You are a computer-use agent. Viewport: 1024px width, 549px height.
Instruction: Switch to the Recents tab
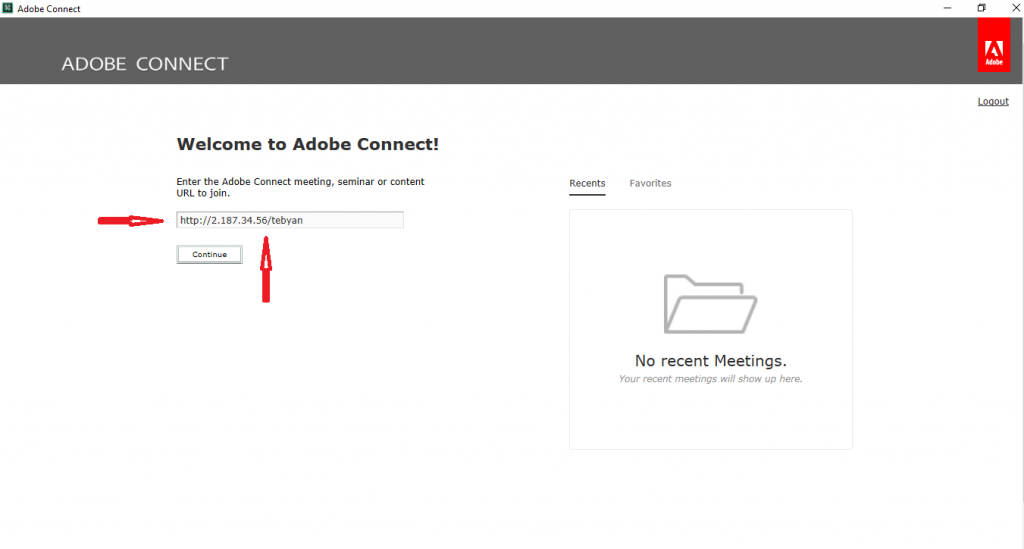[587, 183]
